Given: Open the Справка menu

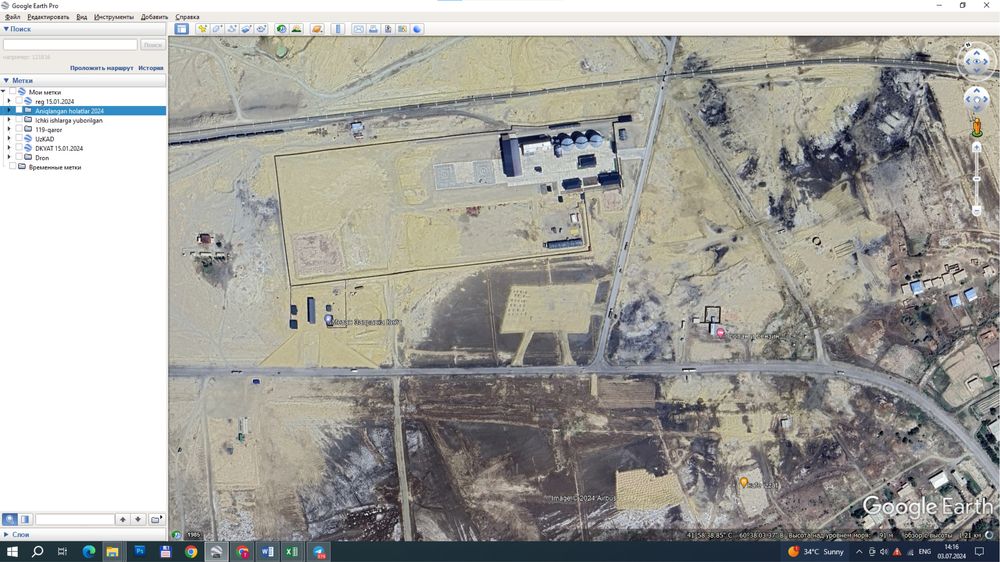Looking at the screenshot, I should (x=187, y=17).
